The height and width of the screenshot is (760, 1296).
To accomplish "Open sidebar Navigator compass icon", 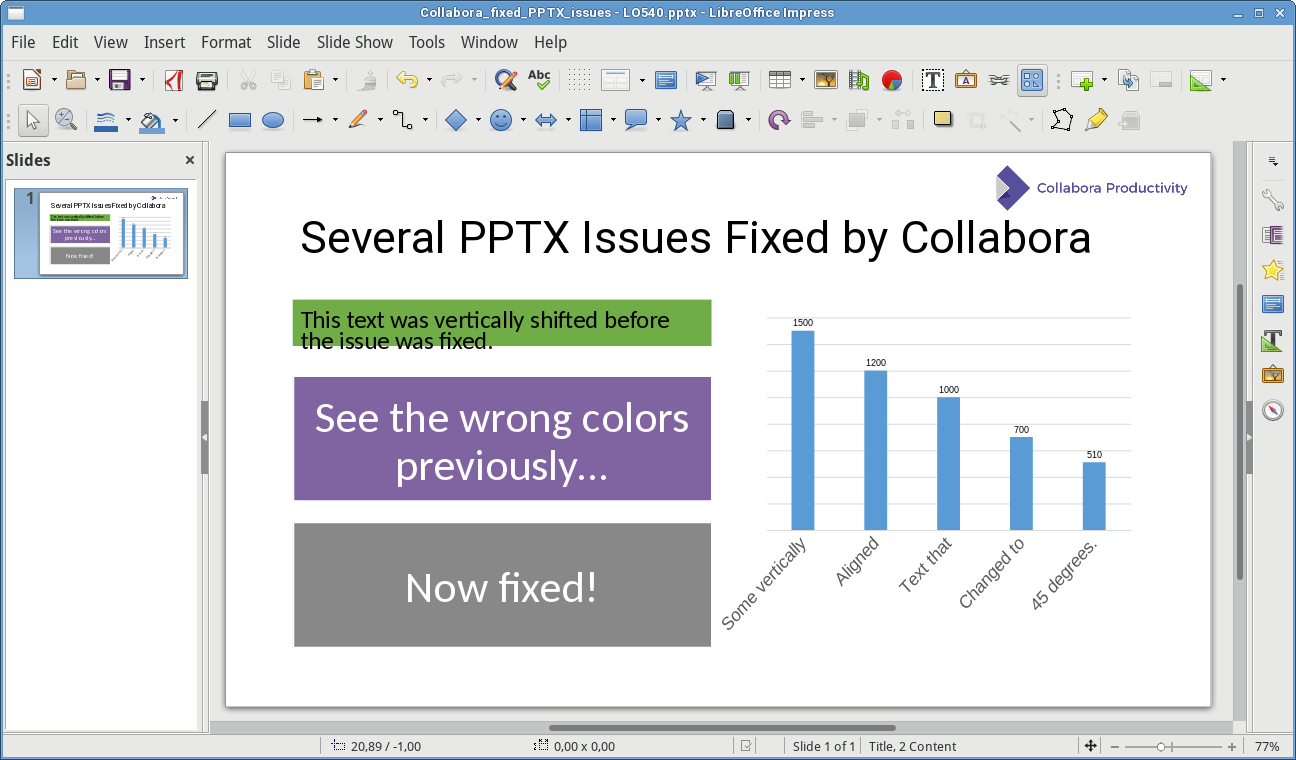I will point(1273,410).
